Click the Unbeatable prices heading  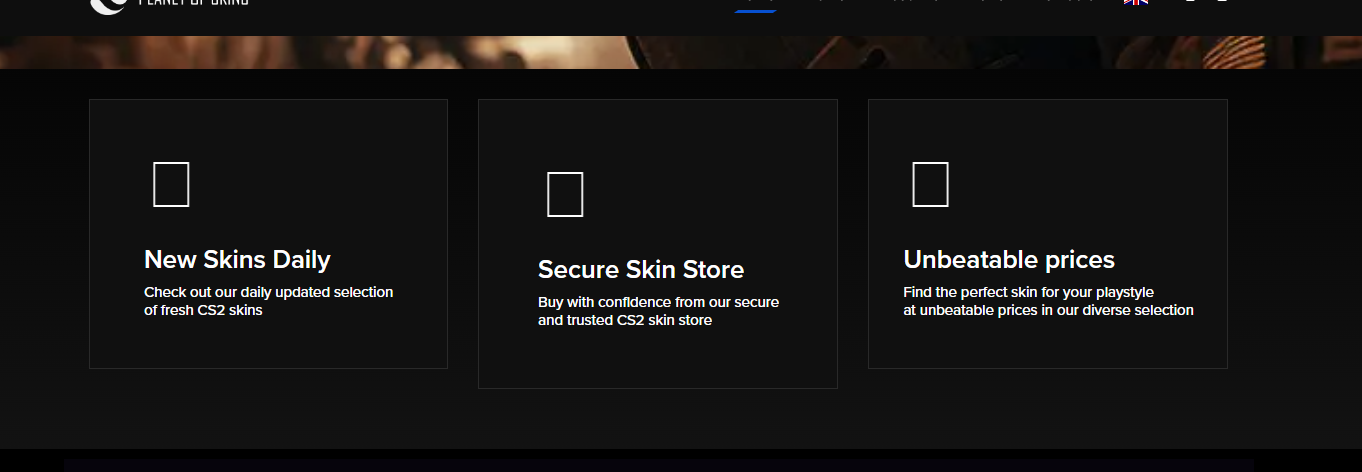(x=1009, y=260)
